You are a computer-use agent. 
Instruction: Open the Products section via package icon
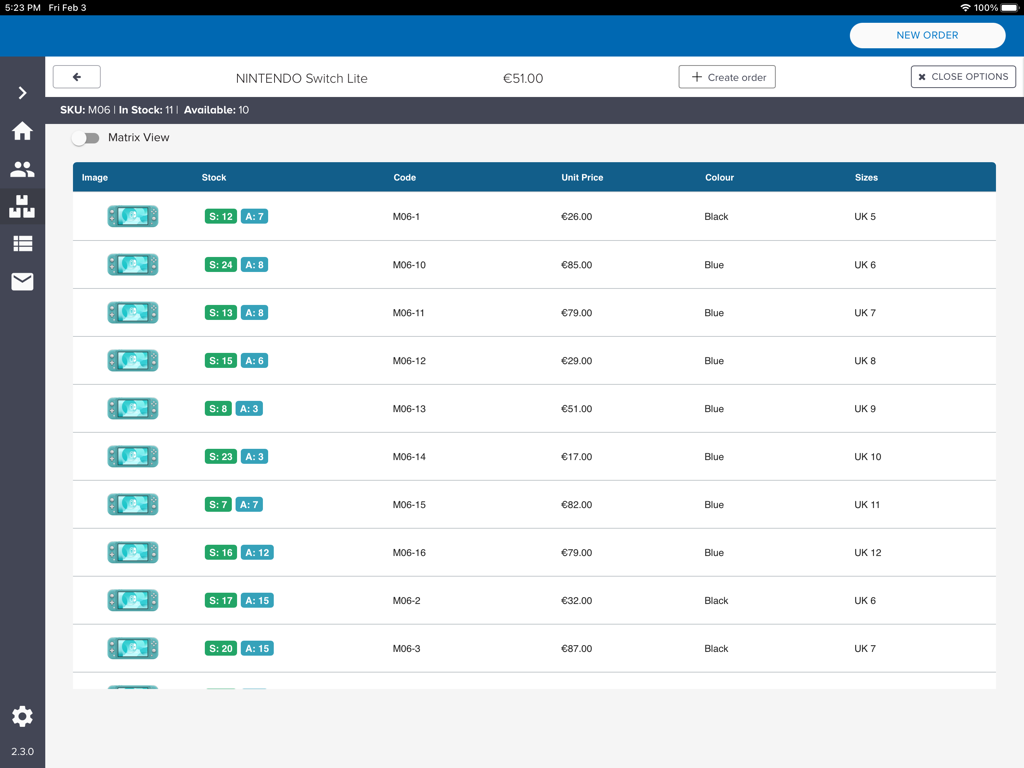coord(22,207)
